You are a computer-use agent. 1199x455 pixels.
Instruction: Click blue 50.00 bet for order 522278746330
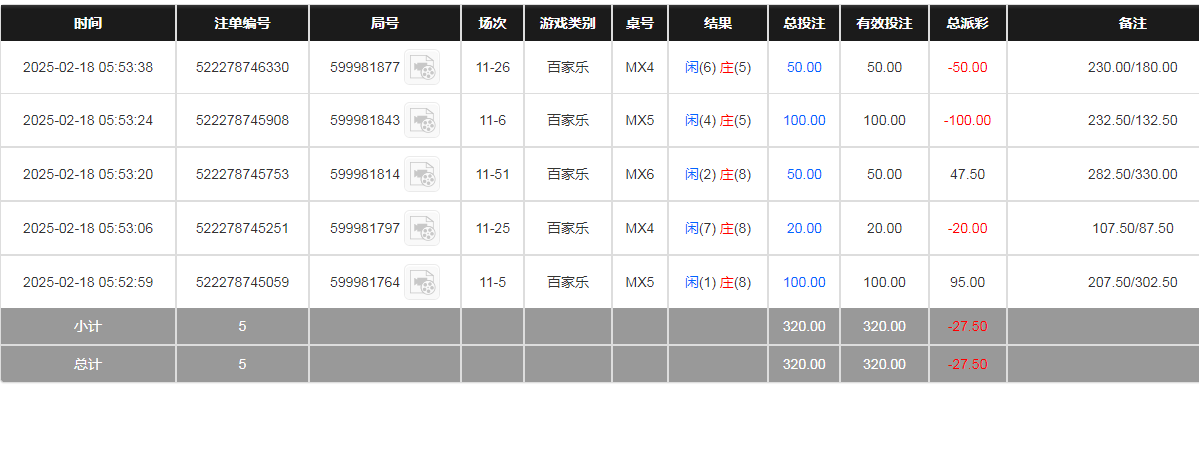pos(804,68)
